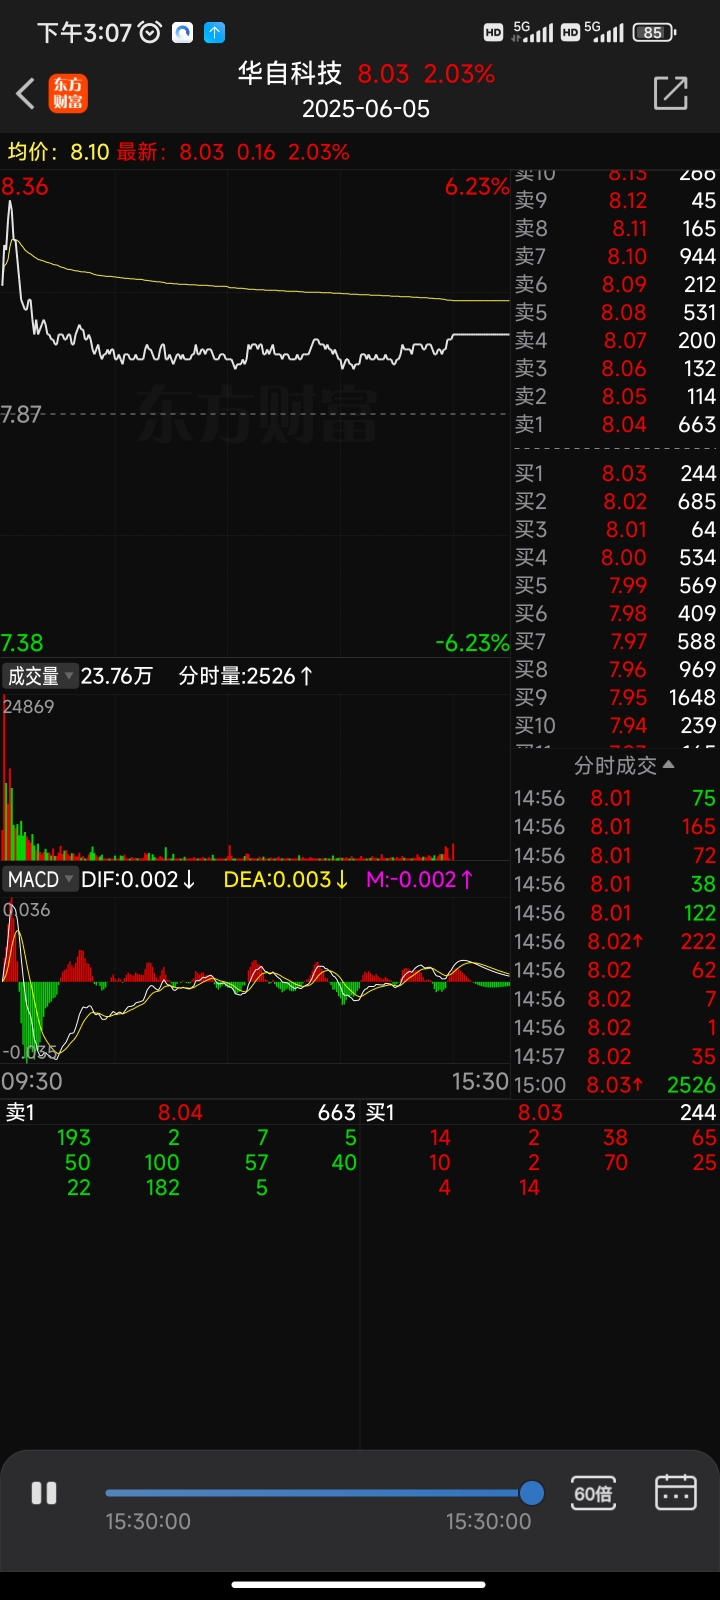Tap the M:-0.002 value

coord(420,879)
